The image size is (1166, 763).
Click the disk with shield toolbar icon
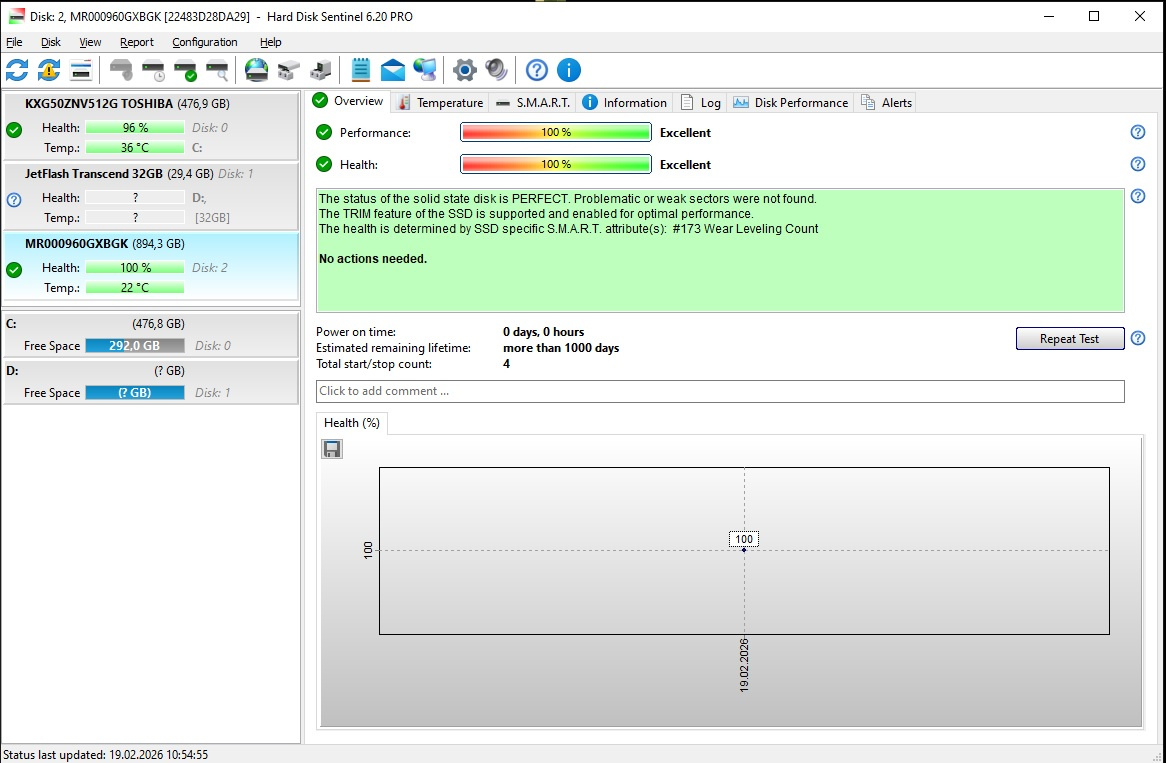tap(121, 71)
